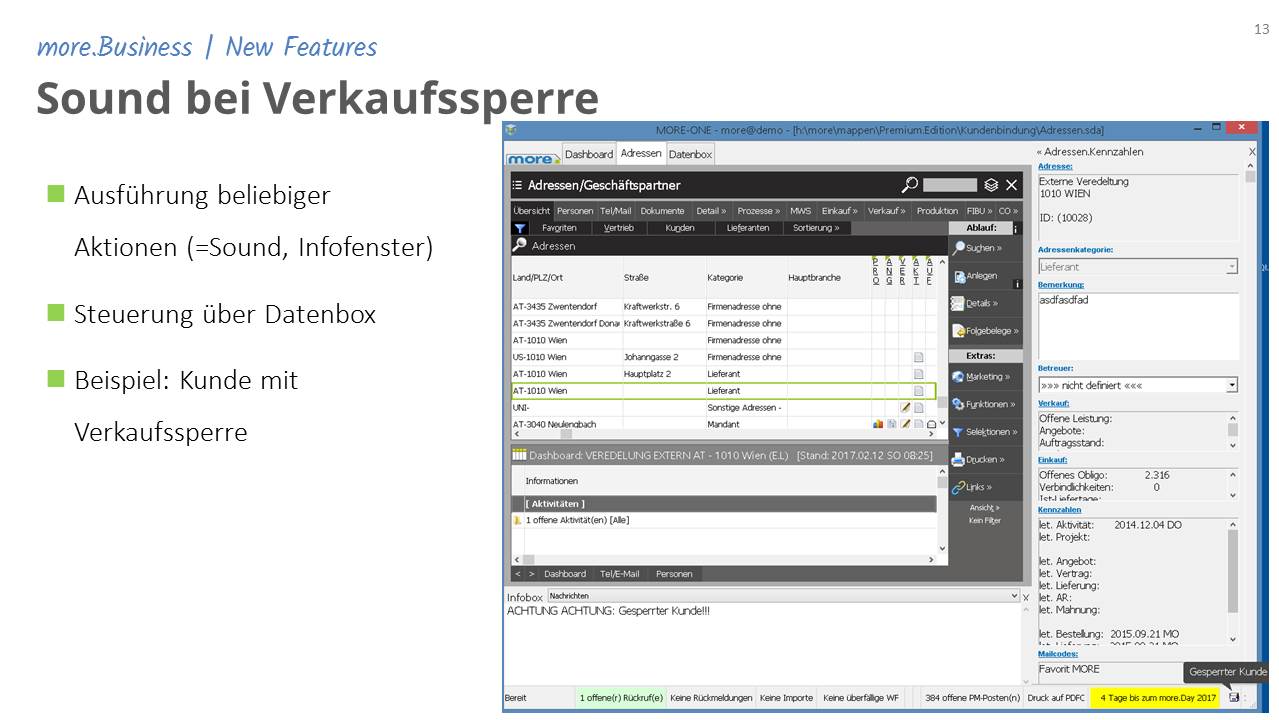Expand the Detail » menu

(711, 211)
